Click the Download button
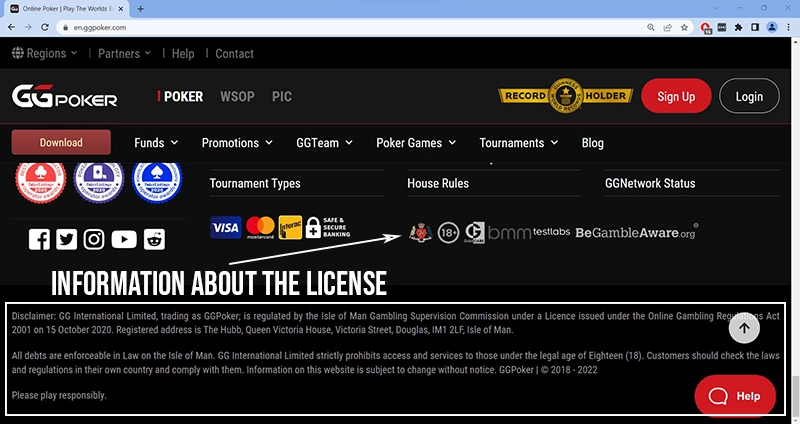Viewport: 800px width, 424px height. [61, 142]
